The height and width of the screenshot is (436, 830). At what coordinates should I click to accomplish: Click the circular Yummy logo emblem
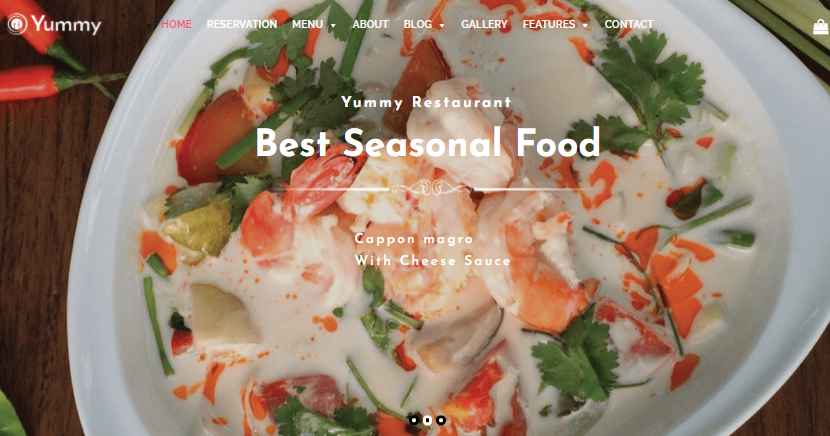17,24
